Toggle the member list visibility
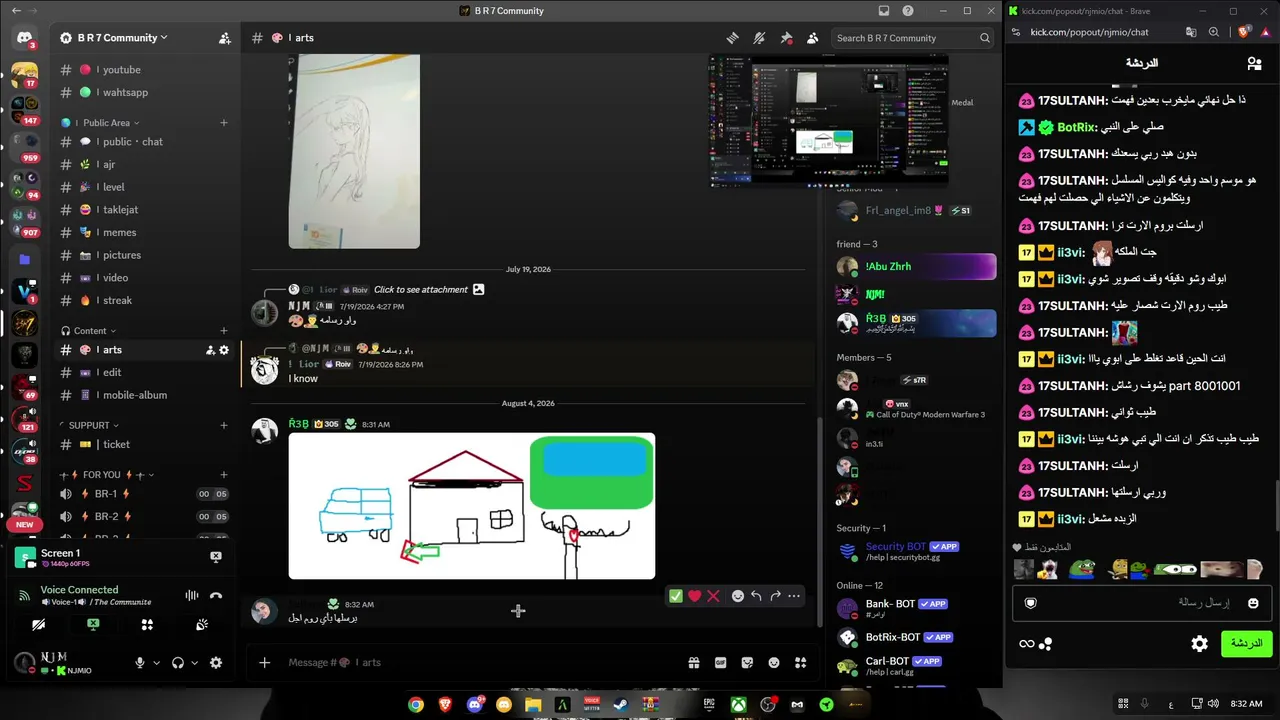This screenshot has width=1280, height=720. click(x=813, y=38)
